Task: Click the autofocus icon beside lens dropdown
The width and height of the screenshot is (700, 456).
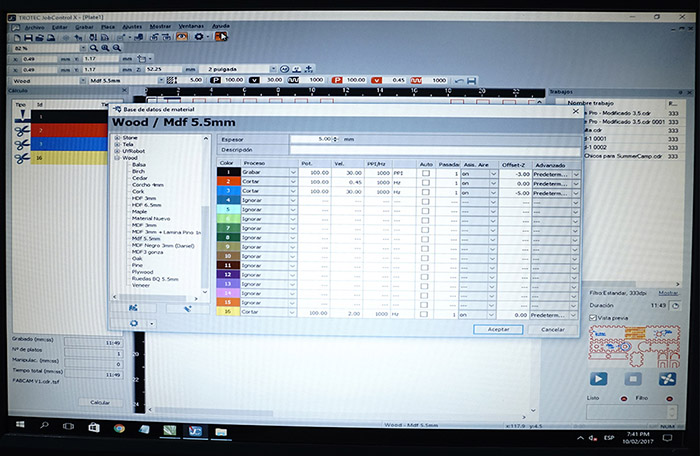Action: [x=284, y=69]
